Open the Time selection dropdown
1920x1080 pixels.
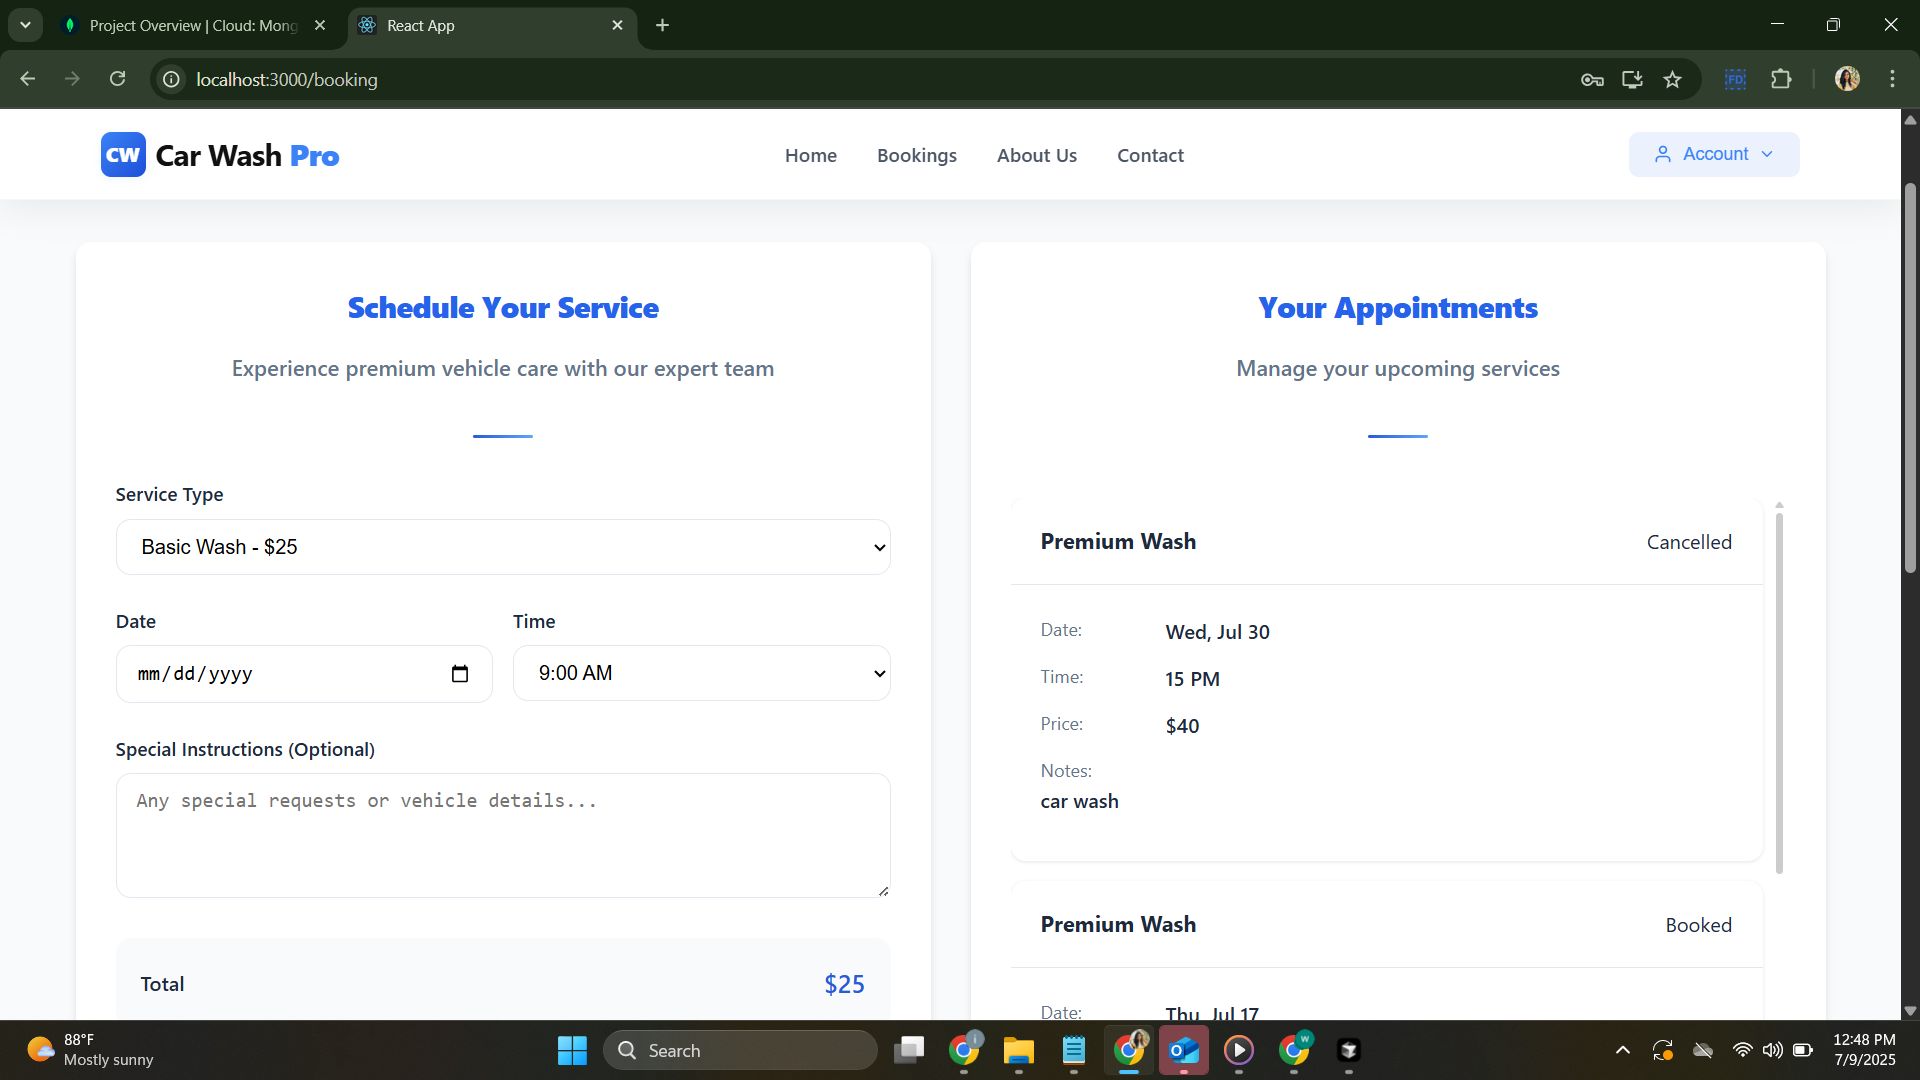[701, 673]
